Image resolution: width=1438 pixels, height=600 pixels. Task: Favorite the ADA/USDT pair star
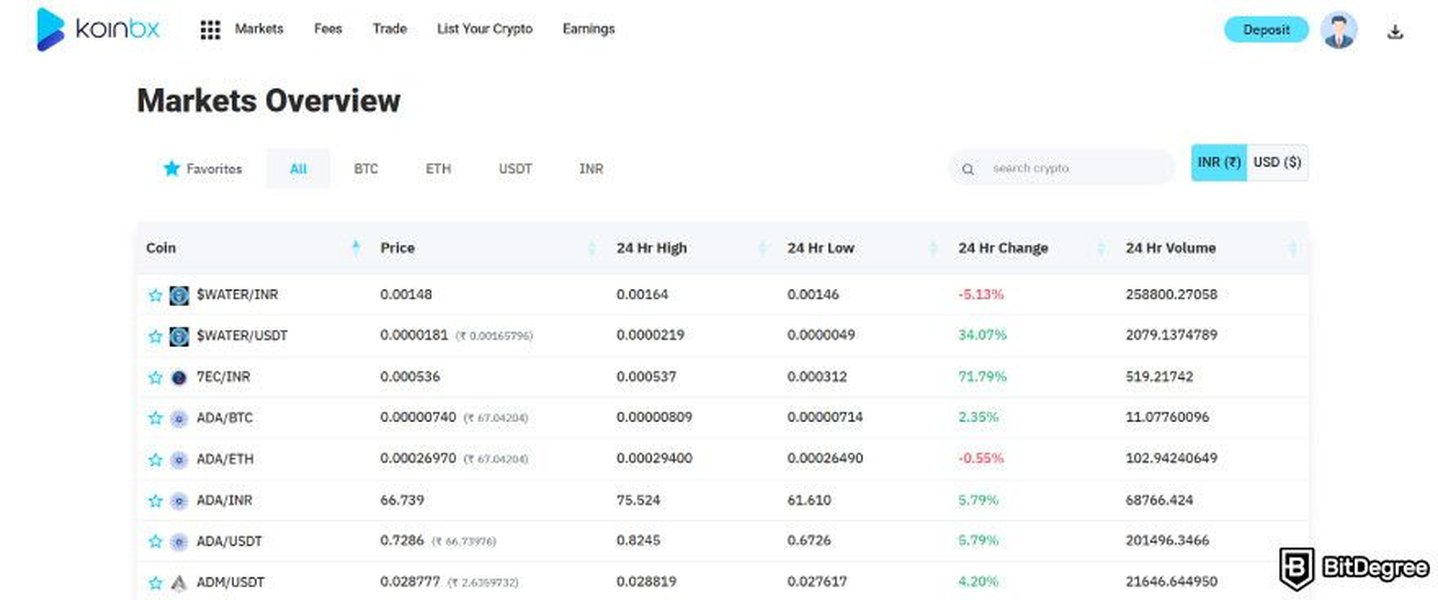tap(155, 542)
